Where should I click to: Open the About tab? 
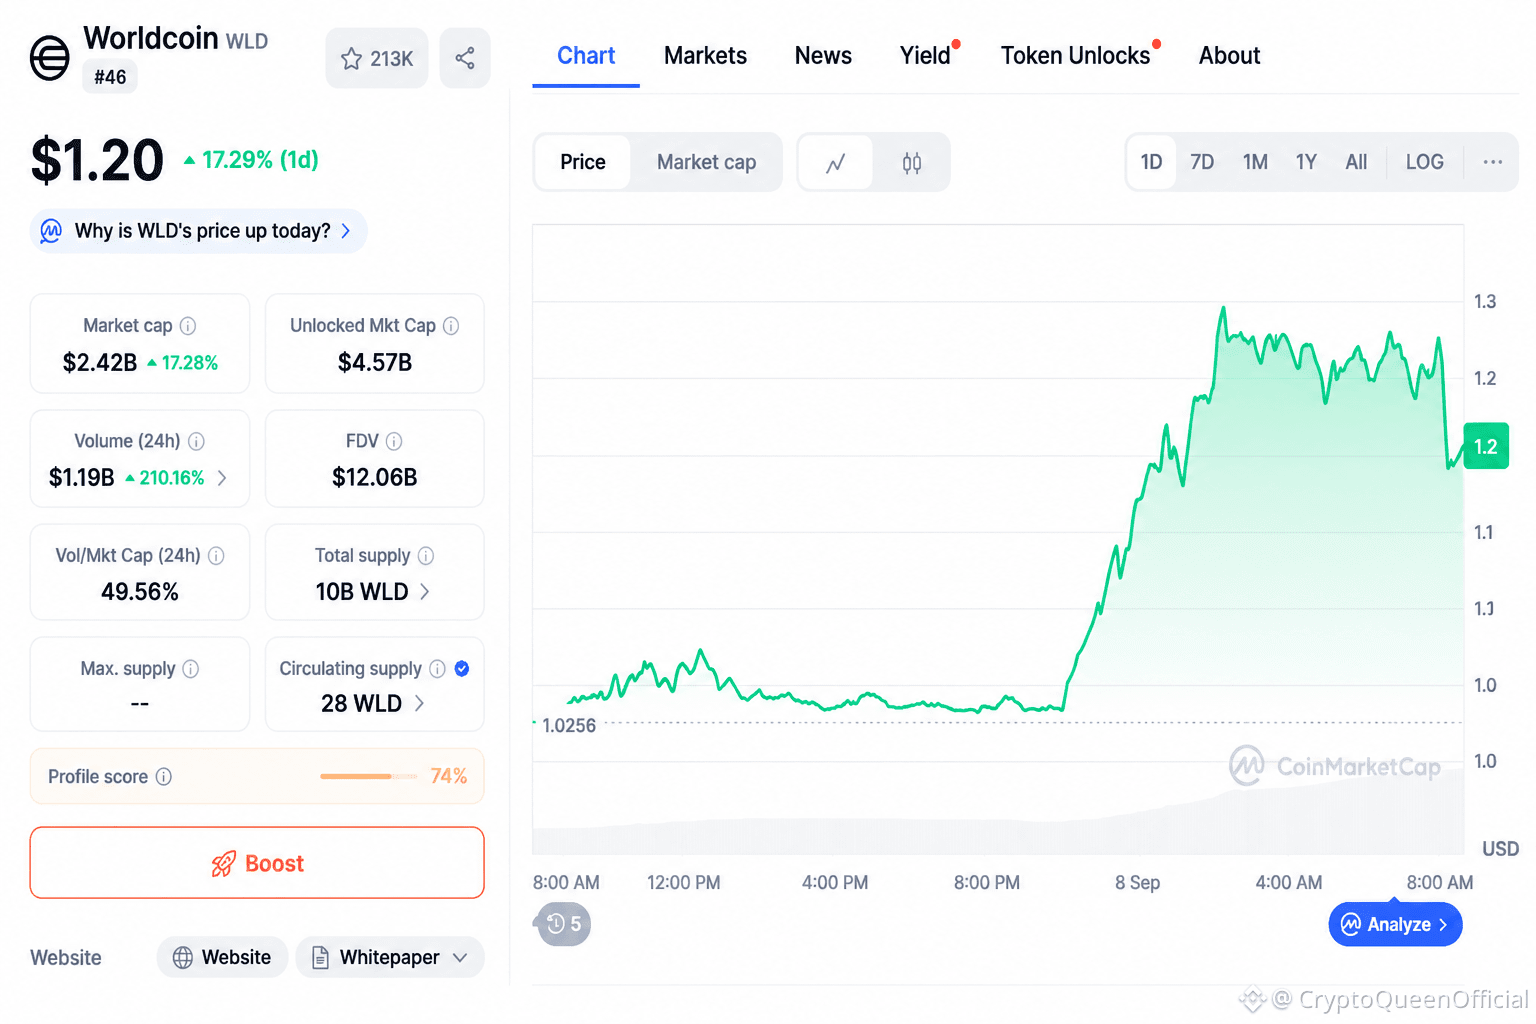[x=1229, y=56]
